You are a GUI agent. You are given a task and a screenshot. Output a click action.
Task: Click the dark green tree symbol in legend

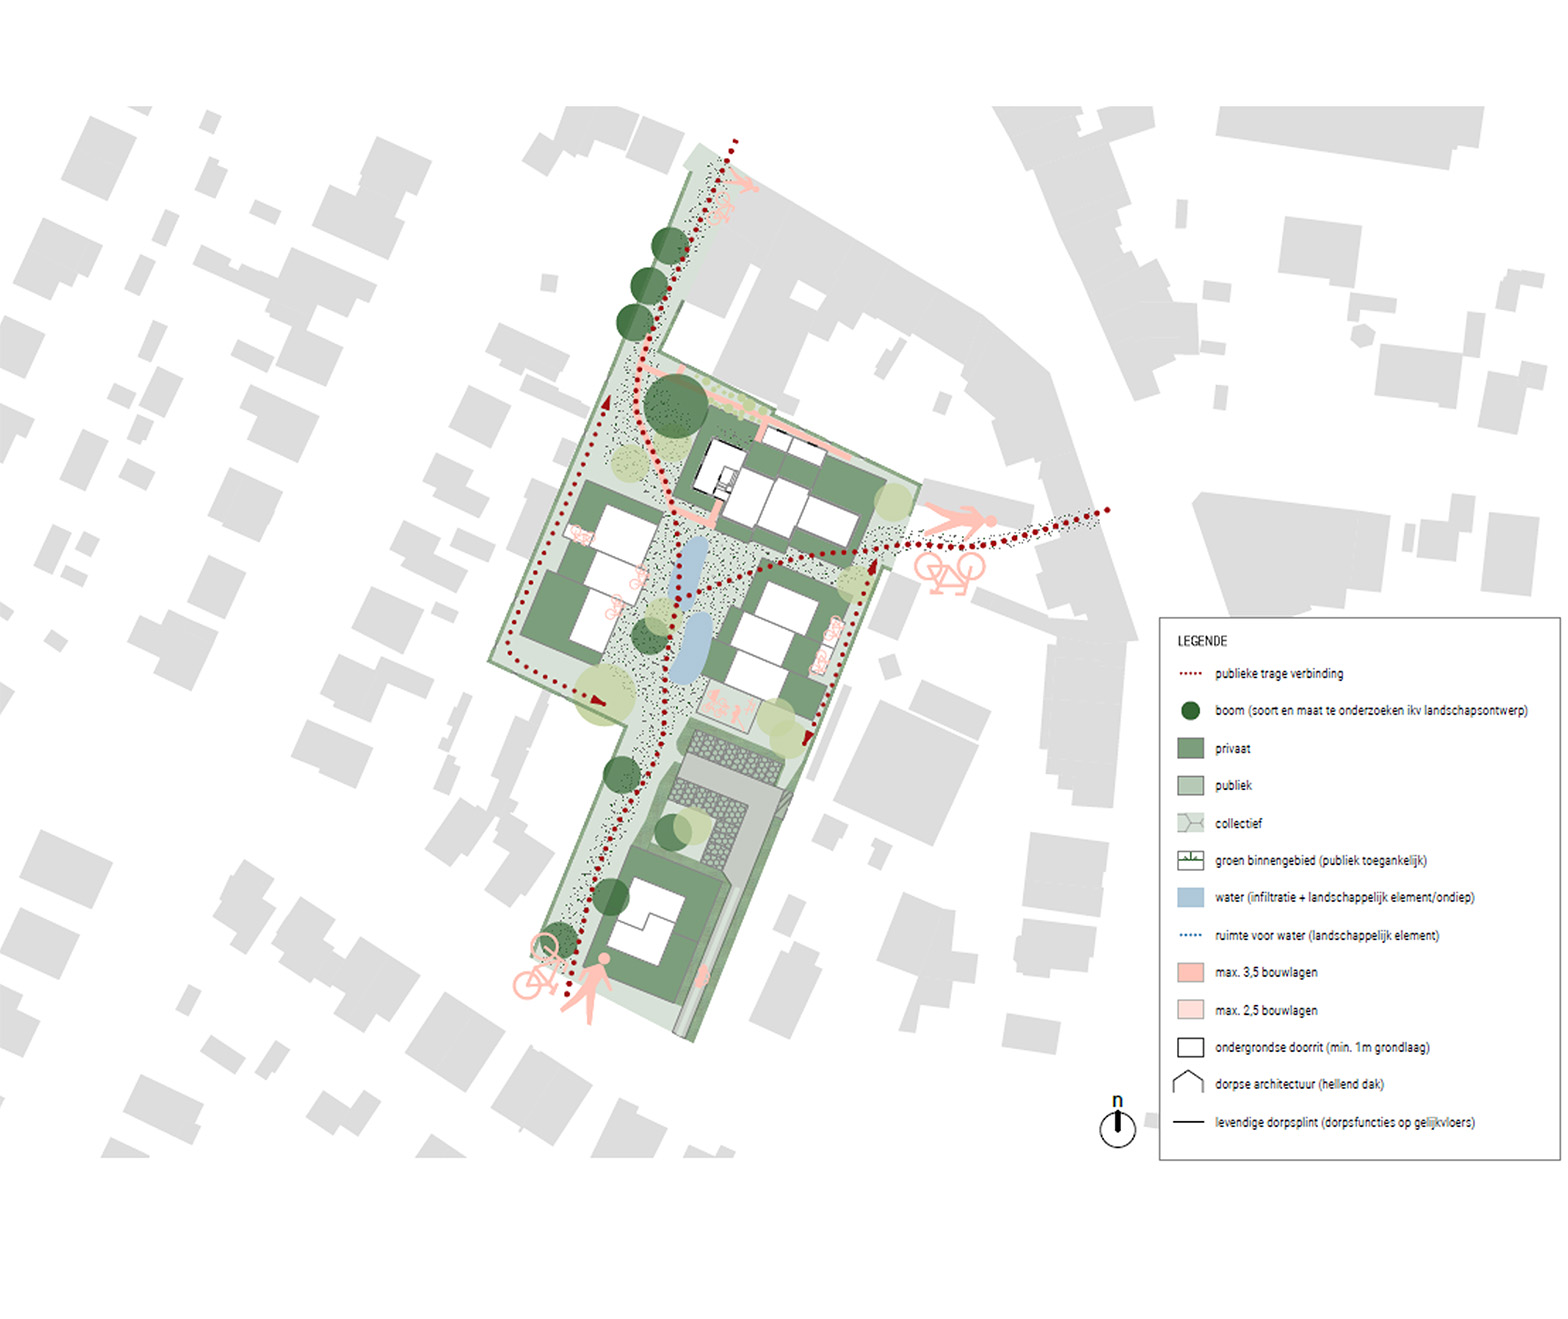(x=1190, y=711)
